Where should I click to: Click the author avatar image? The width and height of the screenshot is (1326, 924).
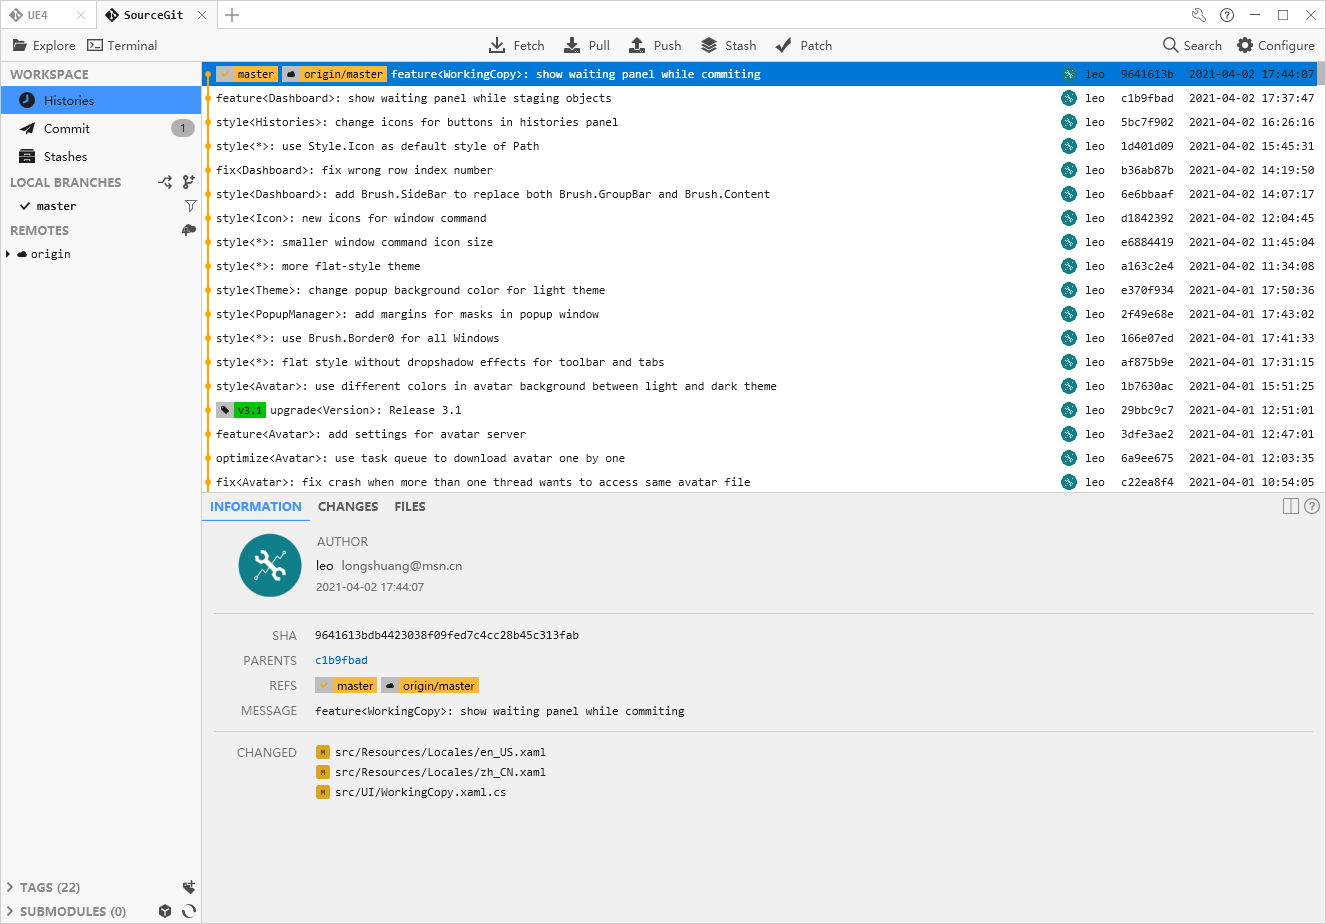click(270, 565)
